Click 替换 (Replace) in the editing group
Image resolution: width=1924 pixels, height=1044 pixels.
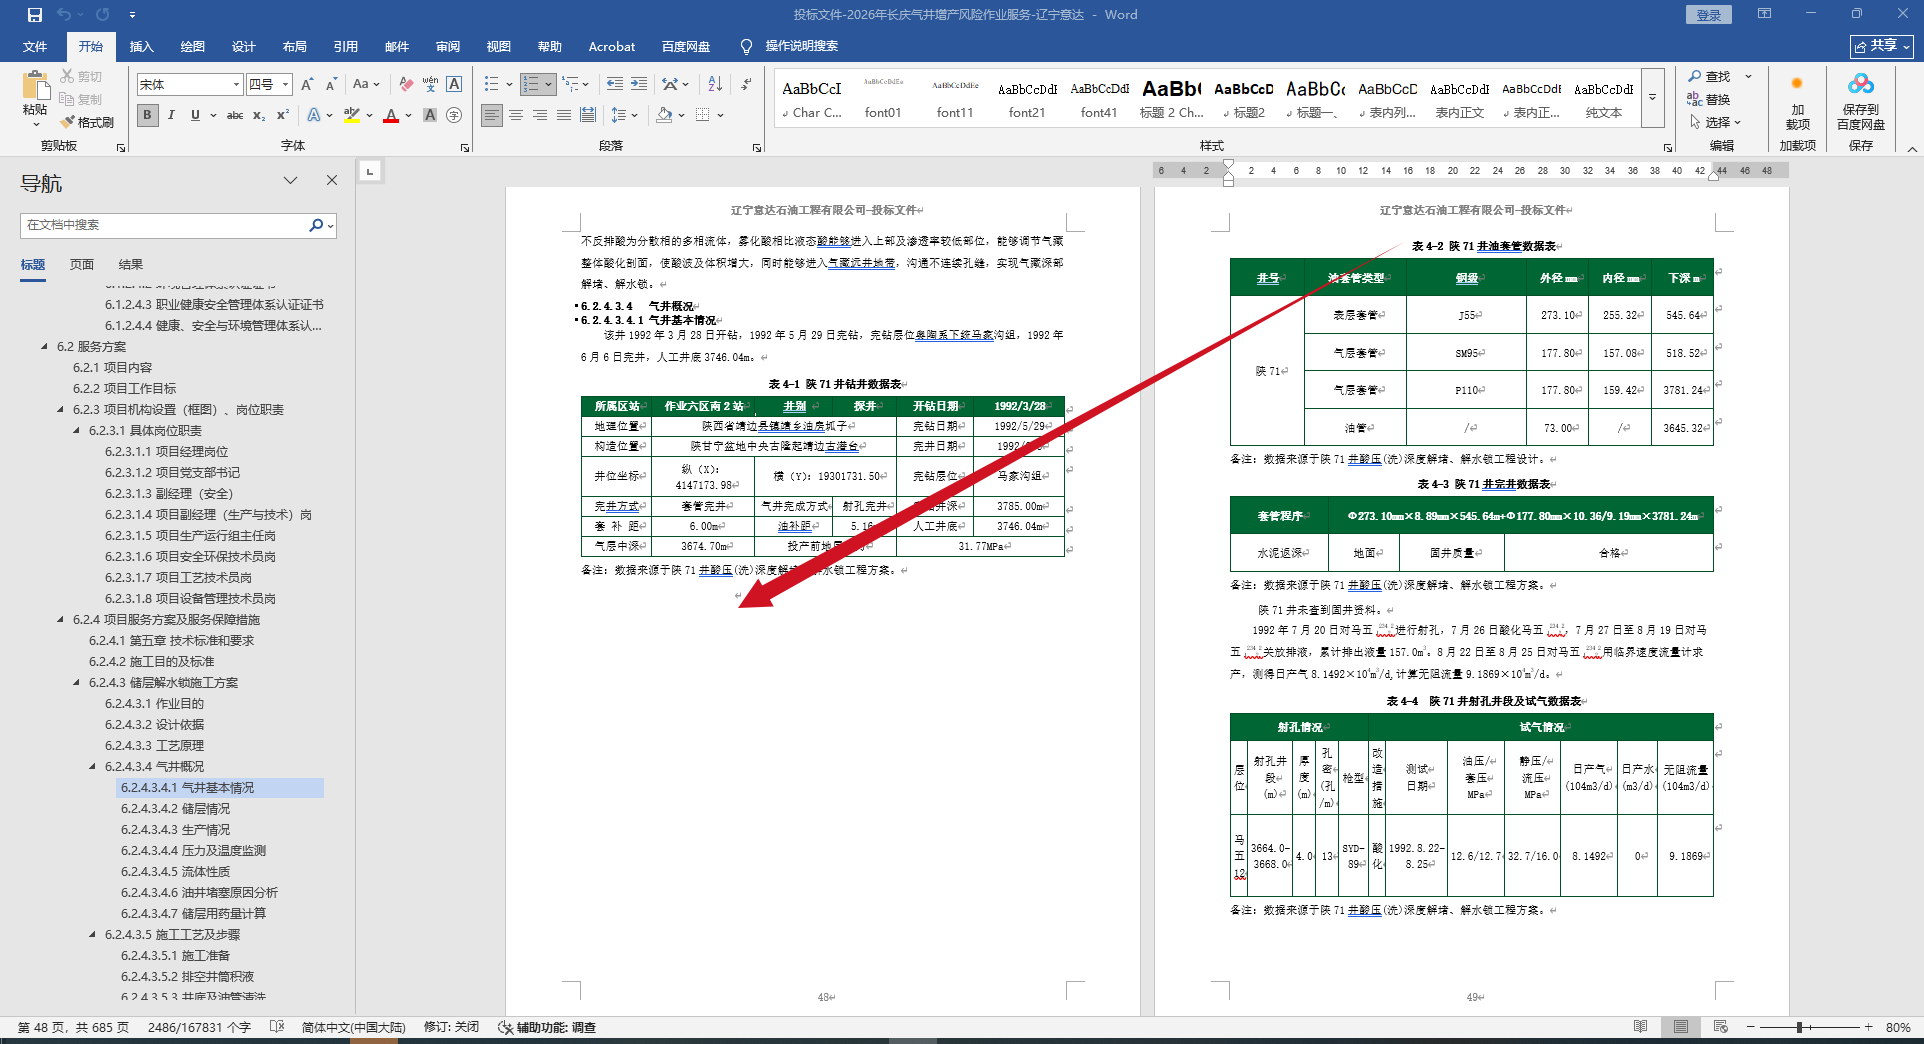point(1709,99)
